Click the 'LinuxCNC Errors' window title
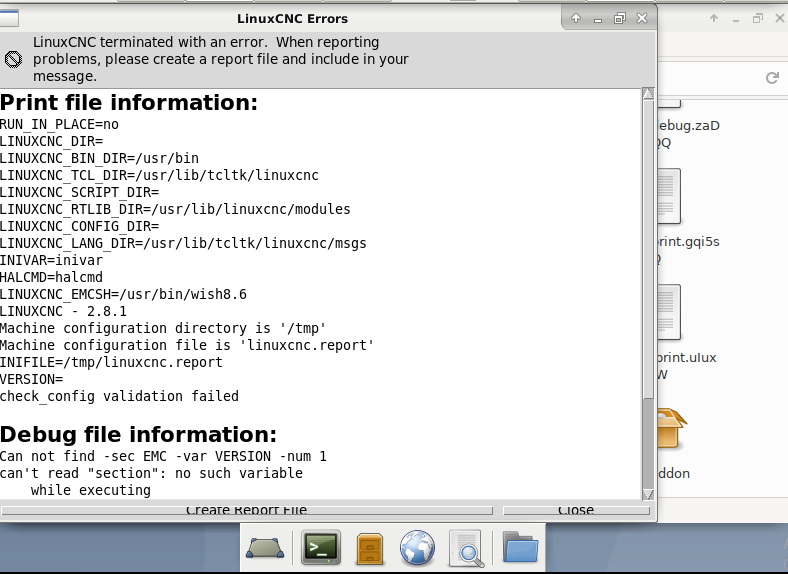The height and width of the screenshot is (574, 788). pos(292,19)
